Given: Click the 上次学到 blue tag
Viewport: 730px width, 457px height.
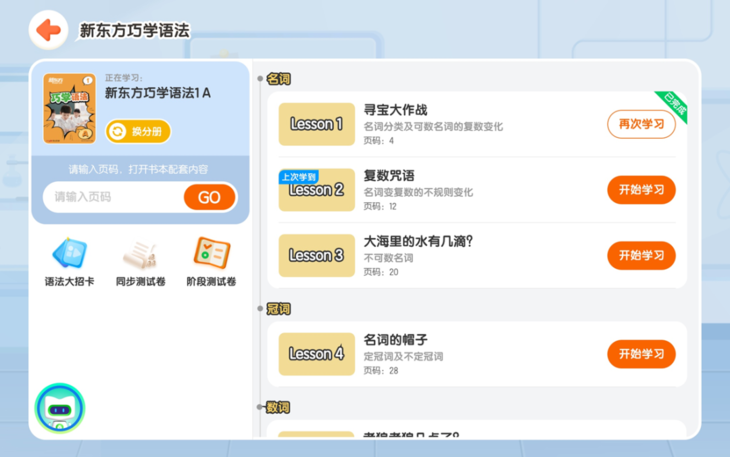Looking at the screenshot, I should (x=298, y=177).
